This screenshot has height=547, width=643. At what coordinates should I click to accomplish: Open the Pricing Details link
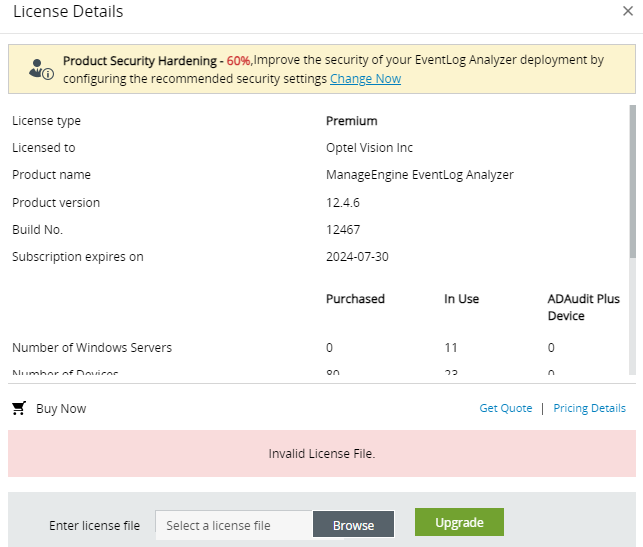589,408
